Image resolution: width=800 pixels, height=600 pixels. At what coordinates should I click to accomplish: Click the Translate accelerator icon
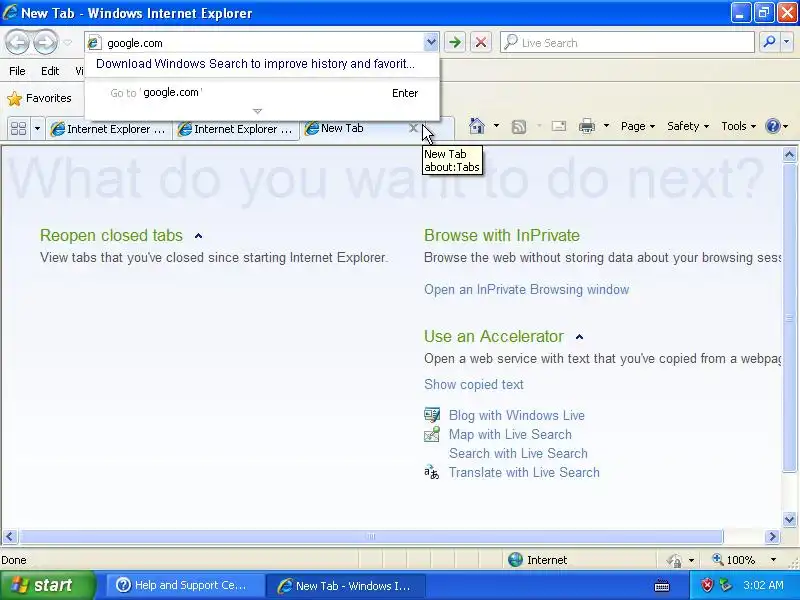(432, 472)
